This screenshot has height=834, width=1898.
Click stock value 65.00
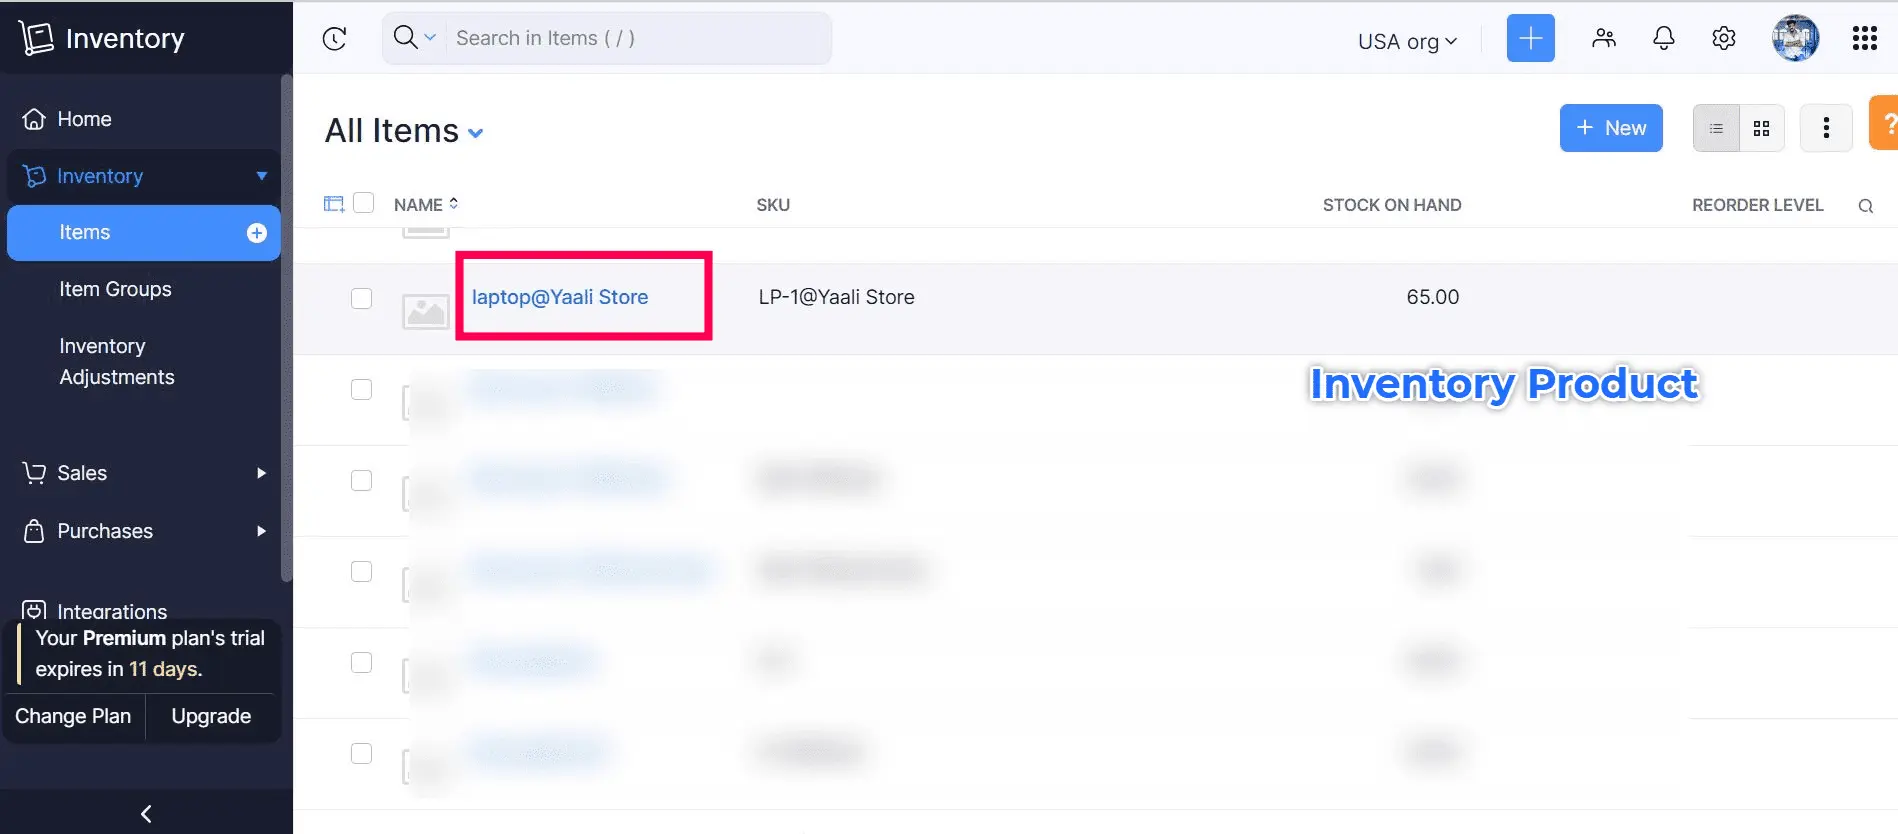click(1432, 297)
